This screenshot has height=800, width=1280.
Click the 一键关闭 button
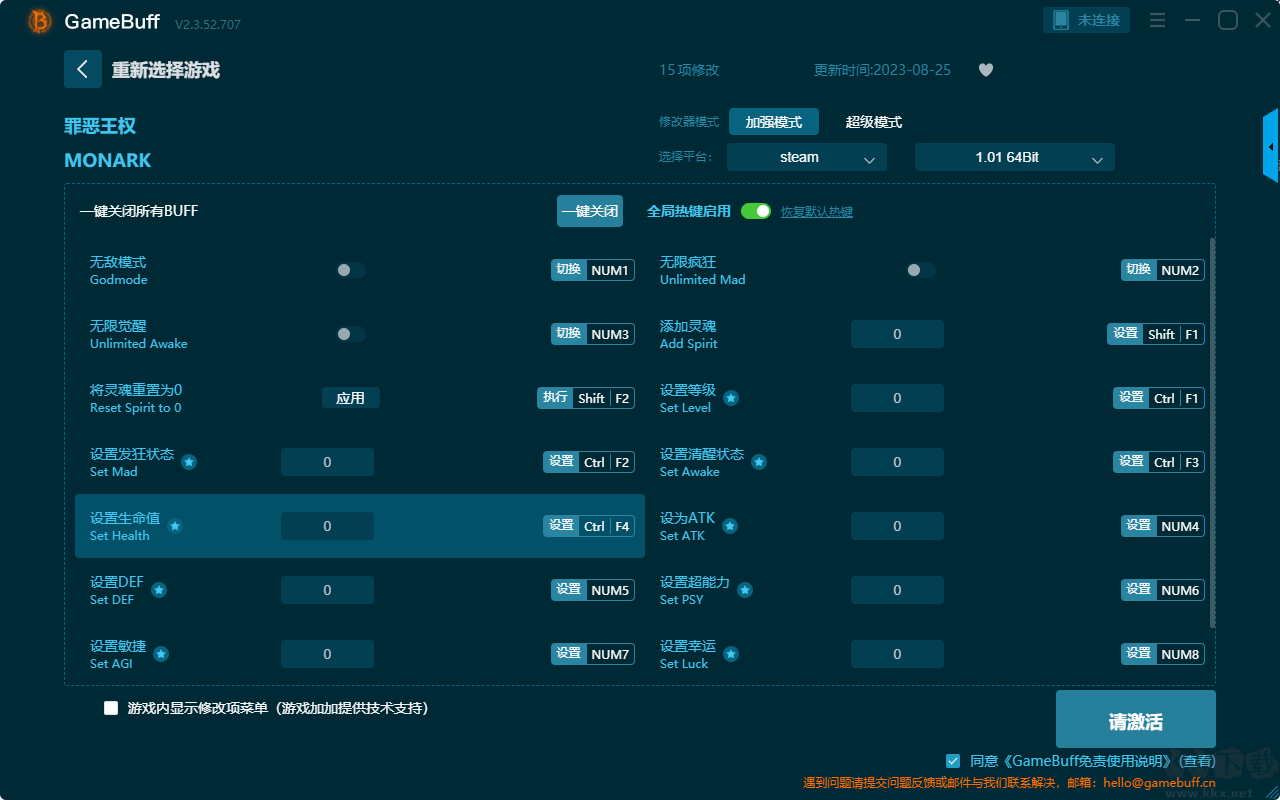click(x=590, y=211)
